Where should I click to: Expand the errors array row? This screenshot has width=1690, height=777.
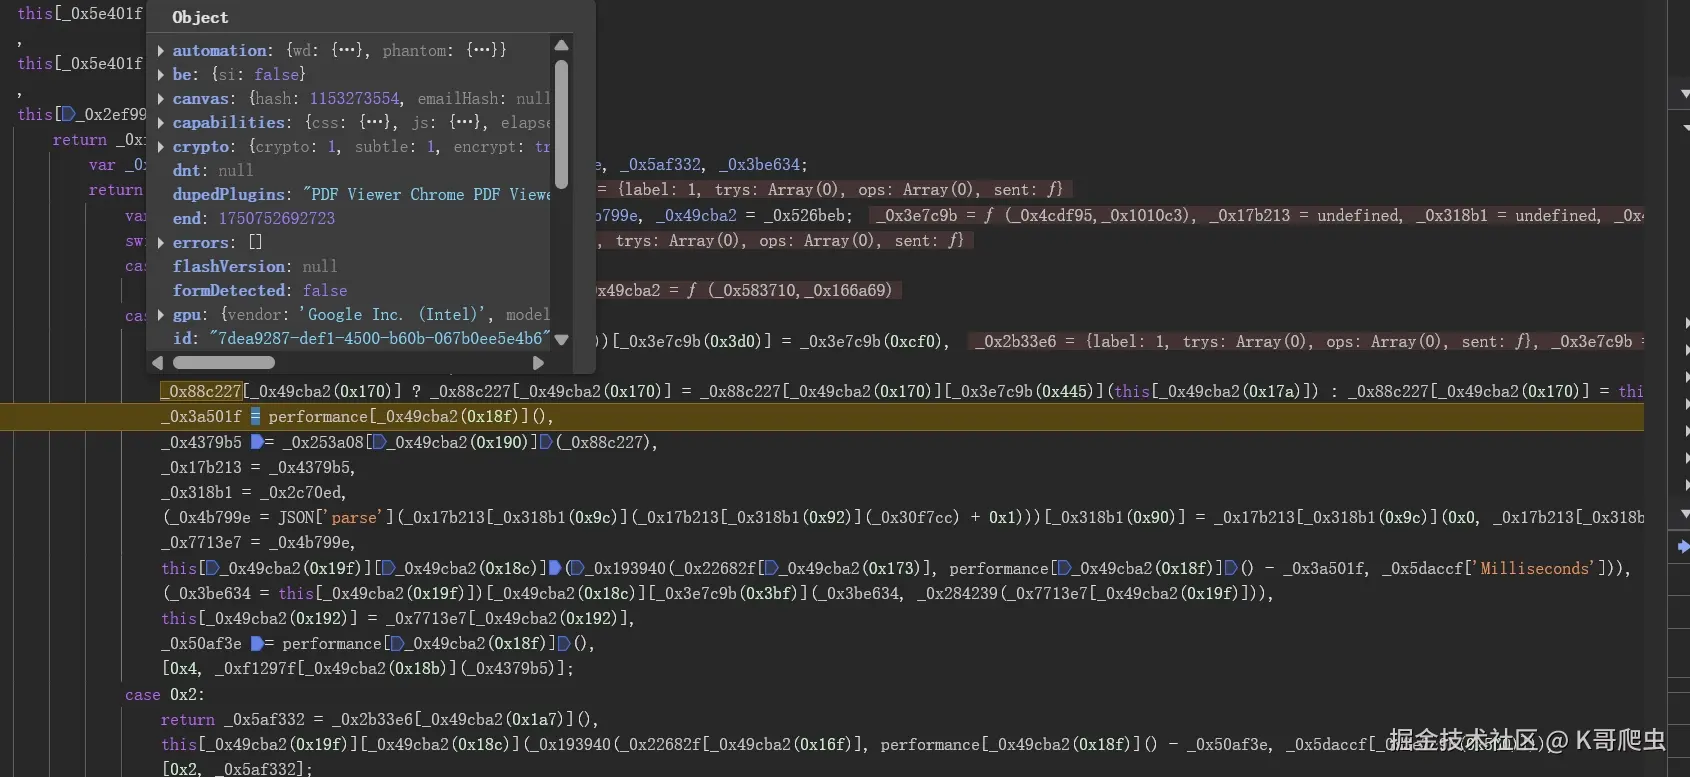161,242
